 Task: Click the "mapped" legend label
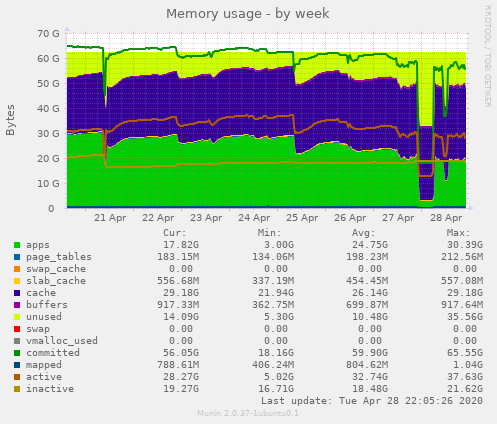click(44, 365)
